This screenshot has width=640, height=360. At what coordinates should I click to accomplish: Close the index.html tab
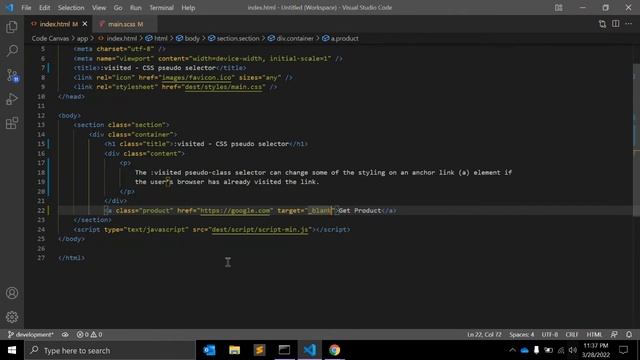coord(85,24)
